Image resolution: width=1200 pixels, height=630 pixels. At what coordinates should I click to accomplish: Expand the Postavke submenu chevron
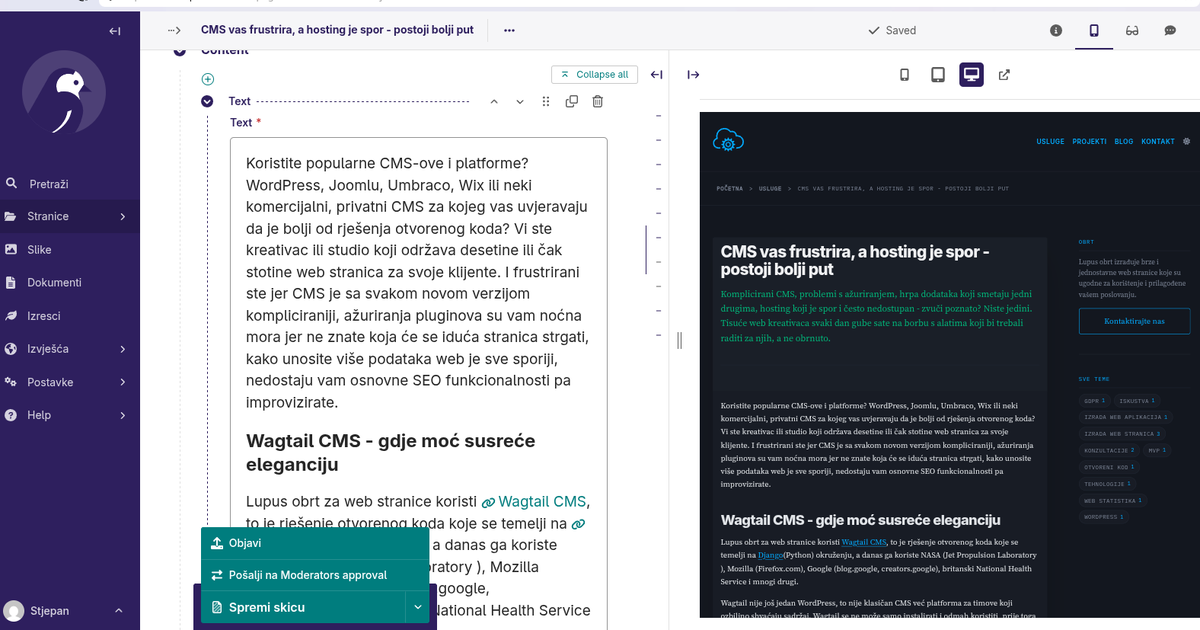[x=123, y=382]
